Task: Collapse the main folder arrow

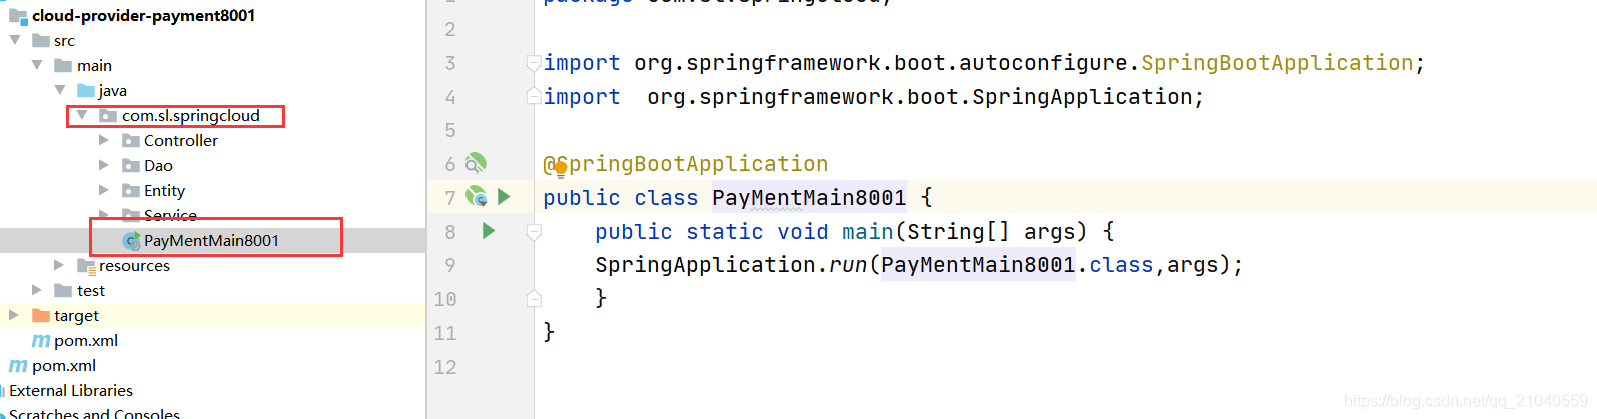Action: click(x=37, y=65)
